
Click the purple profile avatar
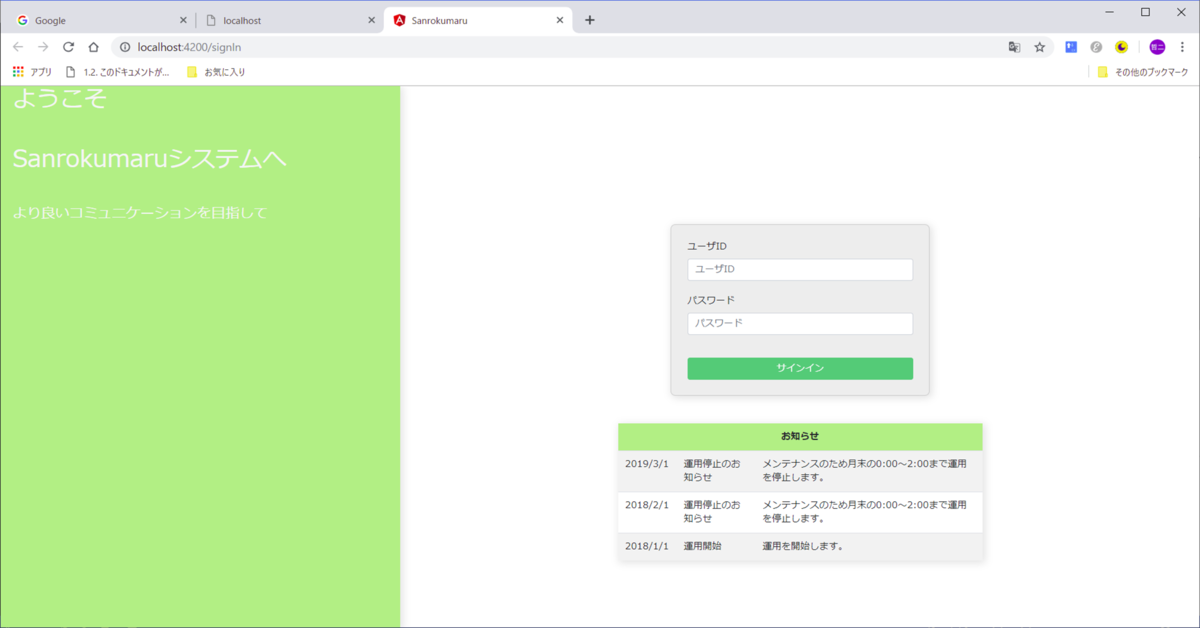pyautogui.click(x=1156, y=47)
